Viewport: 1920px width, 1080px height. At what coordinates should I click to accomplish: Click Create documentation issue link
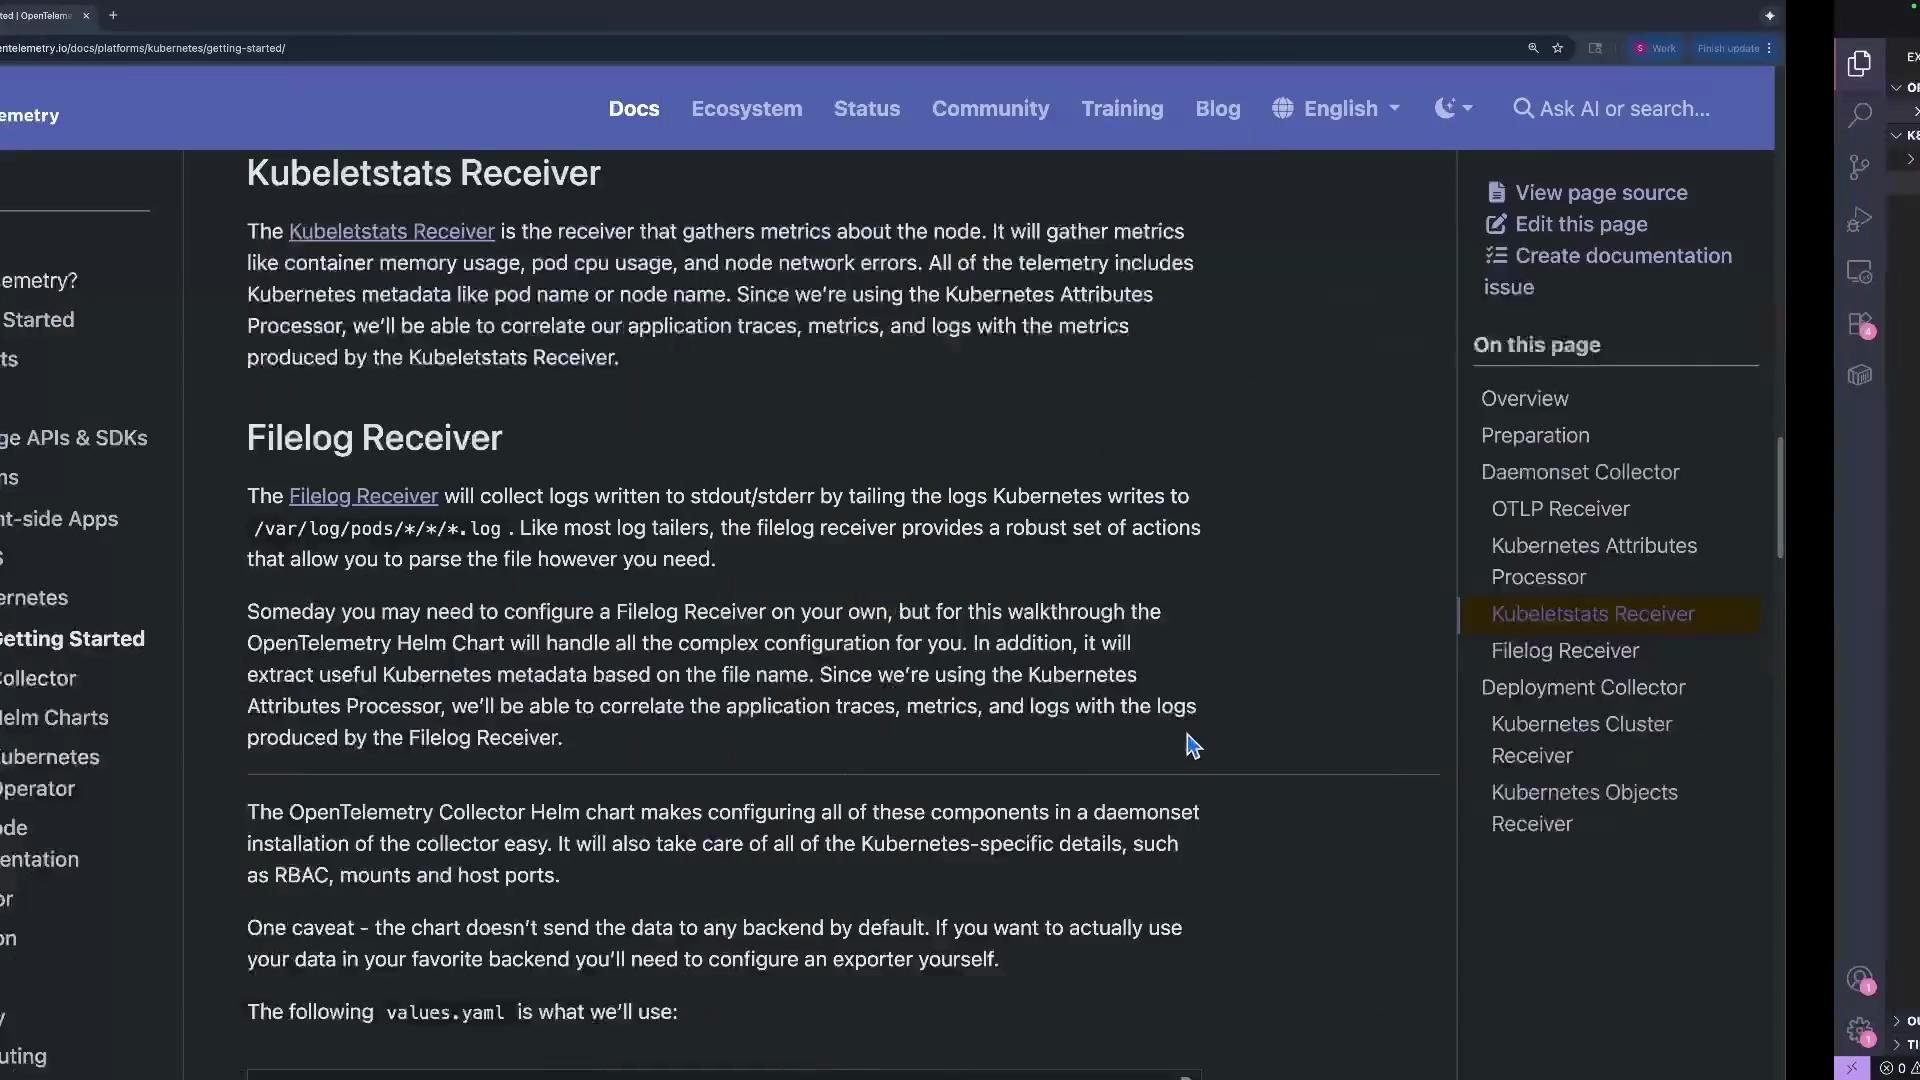point(1608,271)
